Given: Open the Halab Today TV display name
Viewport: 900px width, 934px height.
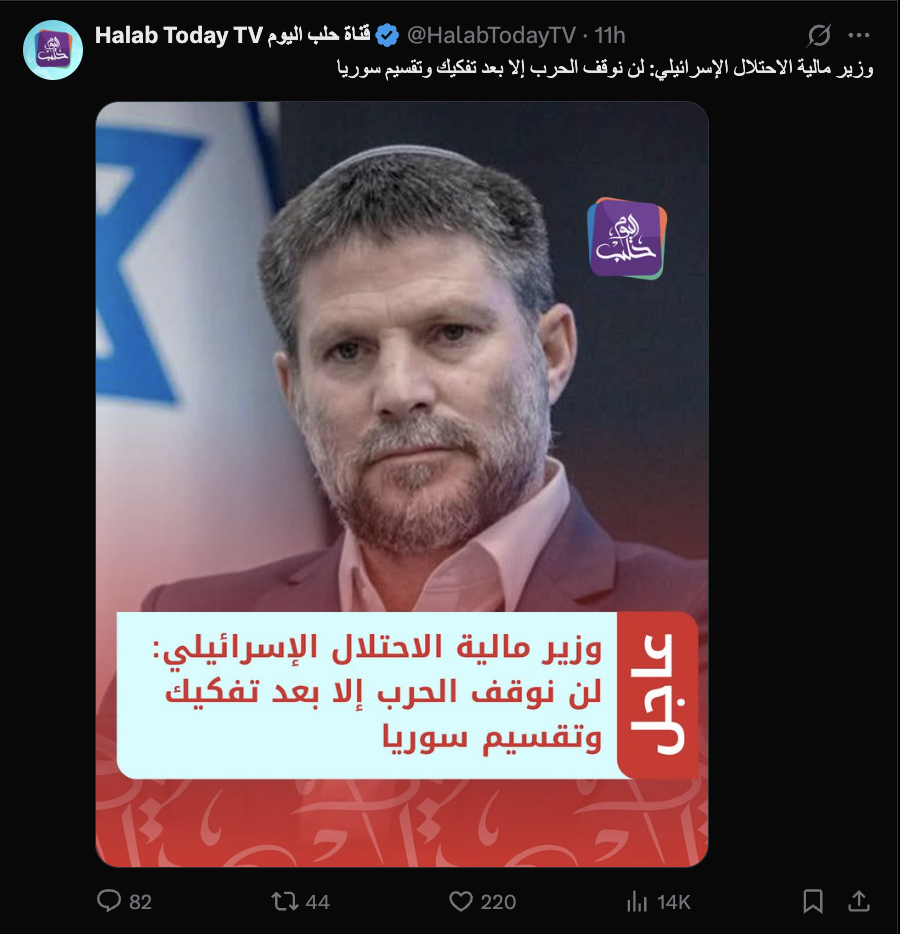Looking at the screenshot, I should 232,35.
